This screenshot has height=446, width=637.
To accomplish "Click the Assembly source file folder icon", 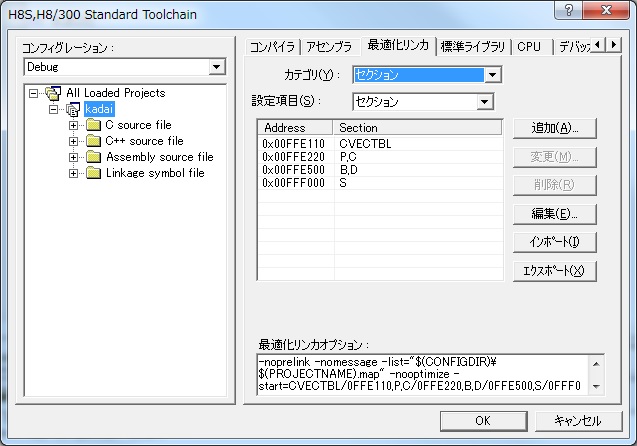I will [x=93, y=157].
